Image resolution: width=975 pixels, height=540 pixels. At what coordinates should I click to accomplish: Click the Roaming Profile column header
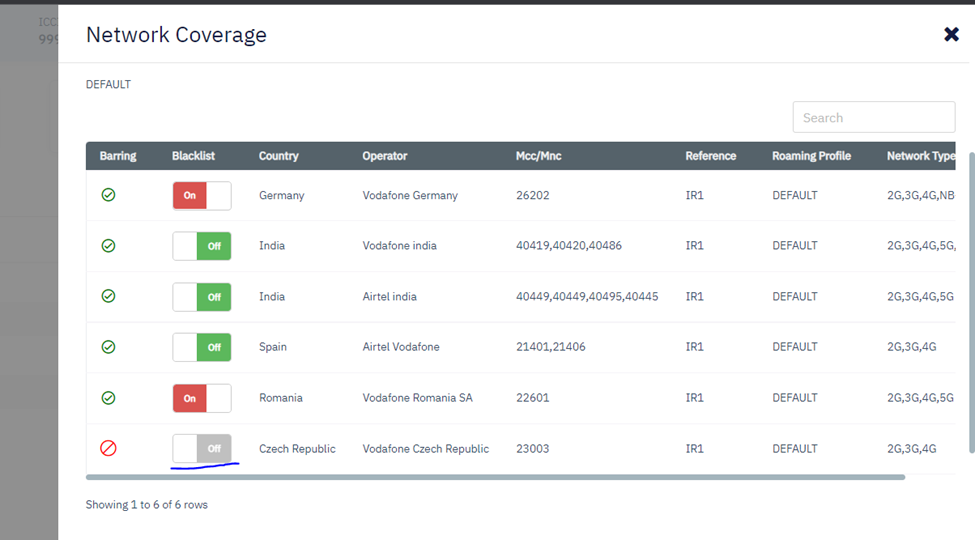tap(811, 156)
